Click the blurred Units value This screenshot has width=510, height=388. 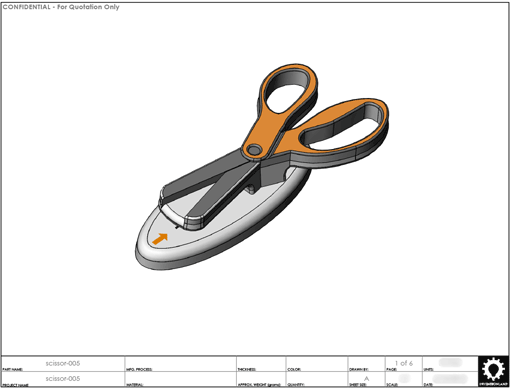[450, 362]
